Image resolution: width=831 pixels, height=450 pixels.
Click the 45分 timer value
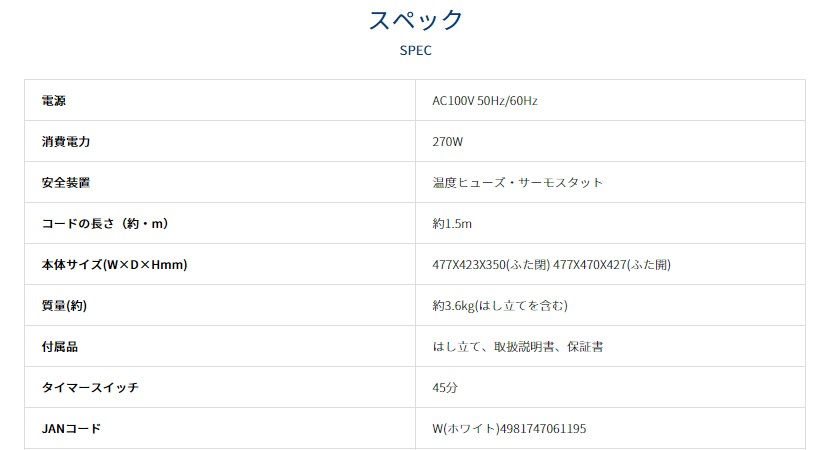[x=446, y=387]
